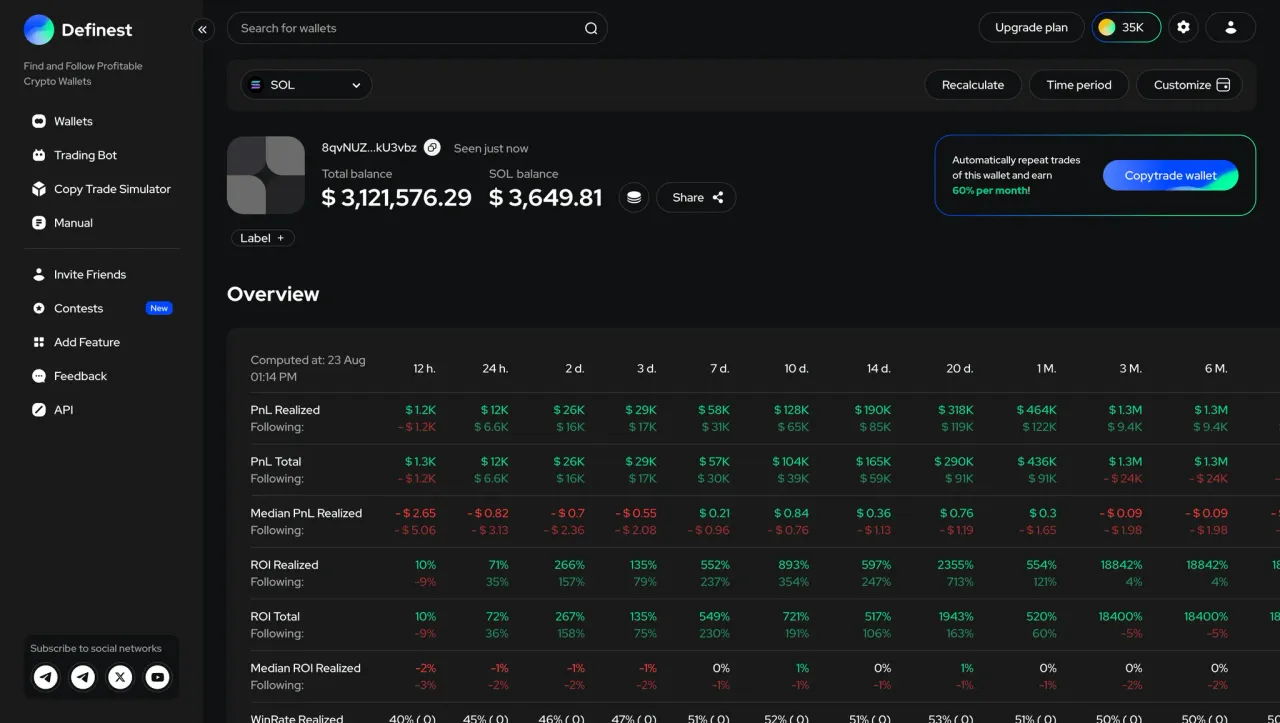The image size is (1280, 723).
Task: Collapse the sidebar with double-chevron icon
Action: [x=202, y=29]
